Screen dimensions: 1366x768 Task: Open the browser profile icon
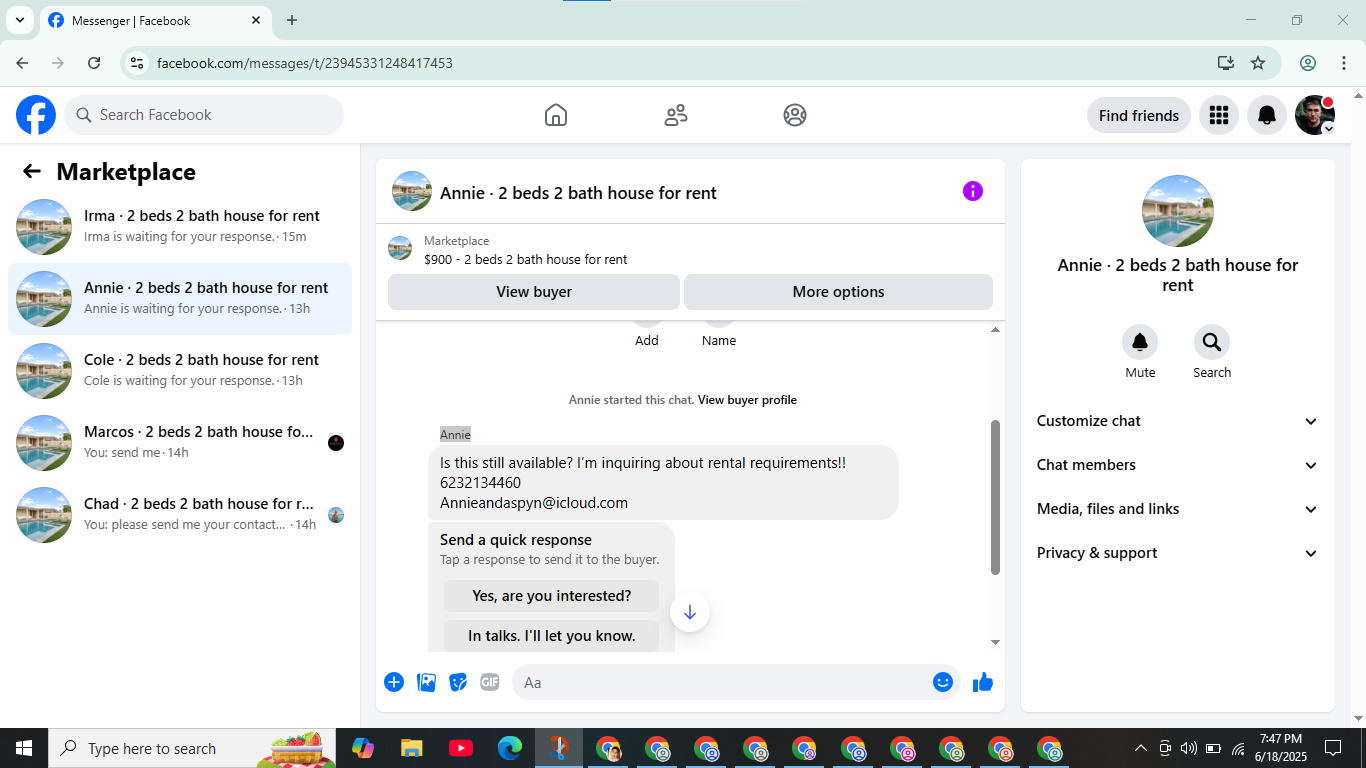[x=1308, y=63]
